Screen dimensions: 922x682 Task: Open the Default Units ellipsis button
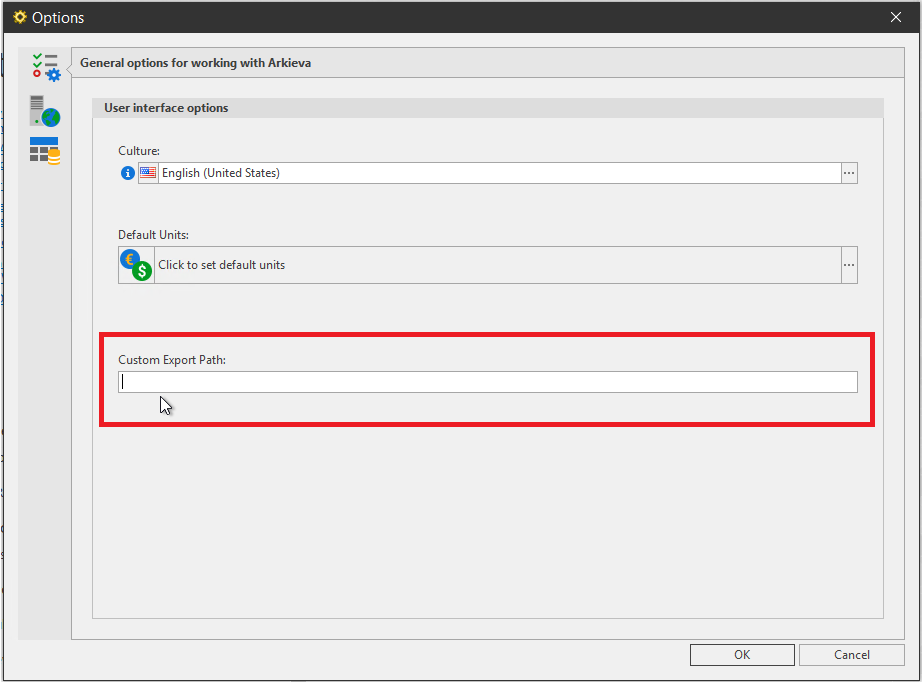pos(849,265)
